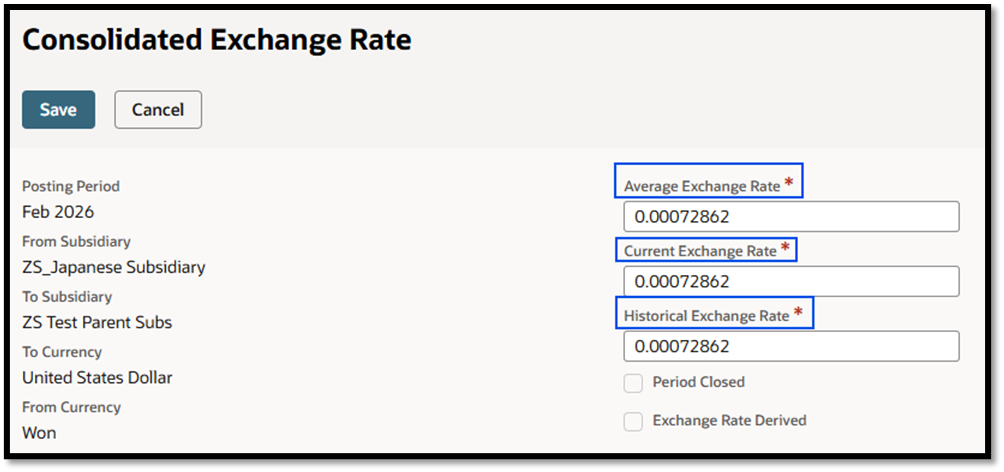Click the Exchange Rate Derived label text
Viewport: 1004px width, 472px height.
coord(729,420)
